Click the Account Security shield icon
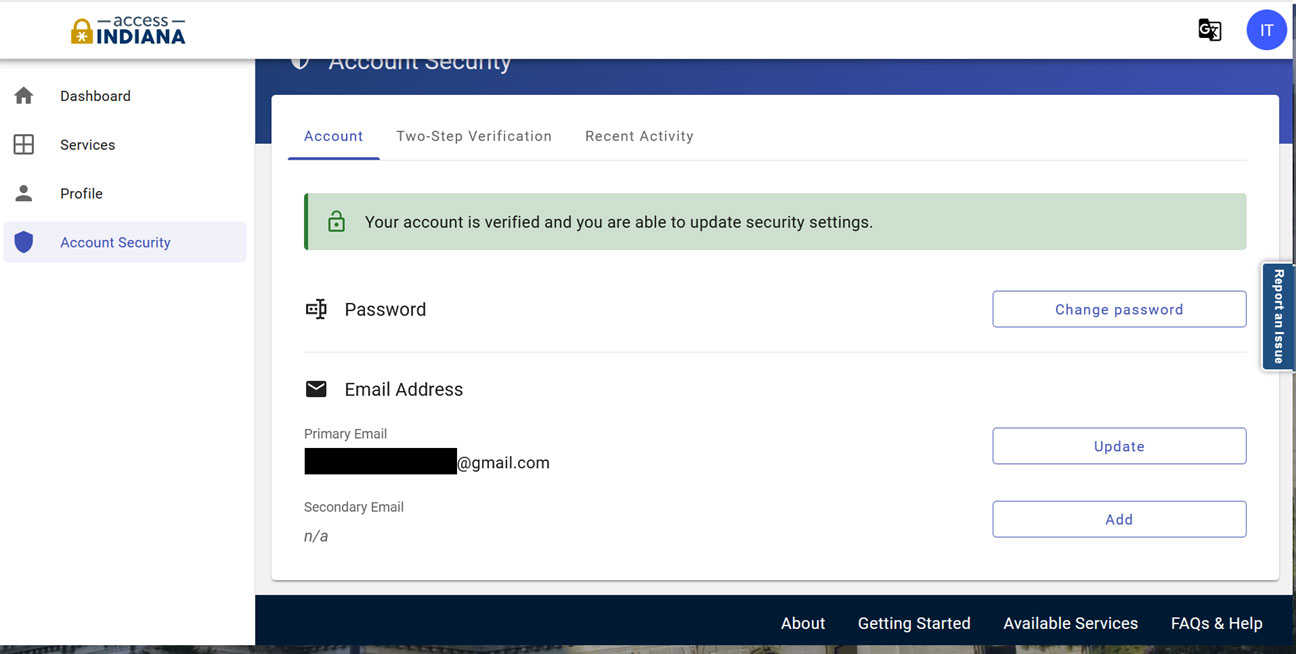Screen dimensions: 1296x654 (24, 242)
